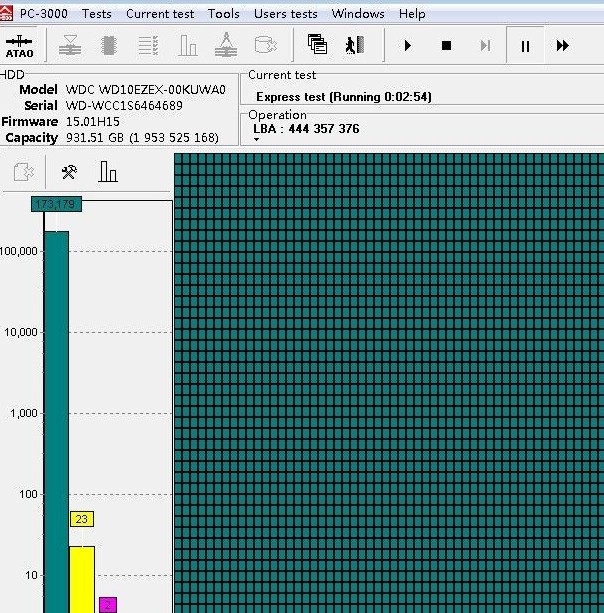
Task: Click the ATA0 port icon
Action: 19,46
